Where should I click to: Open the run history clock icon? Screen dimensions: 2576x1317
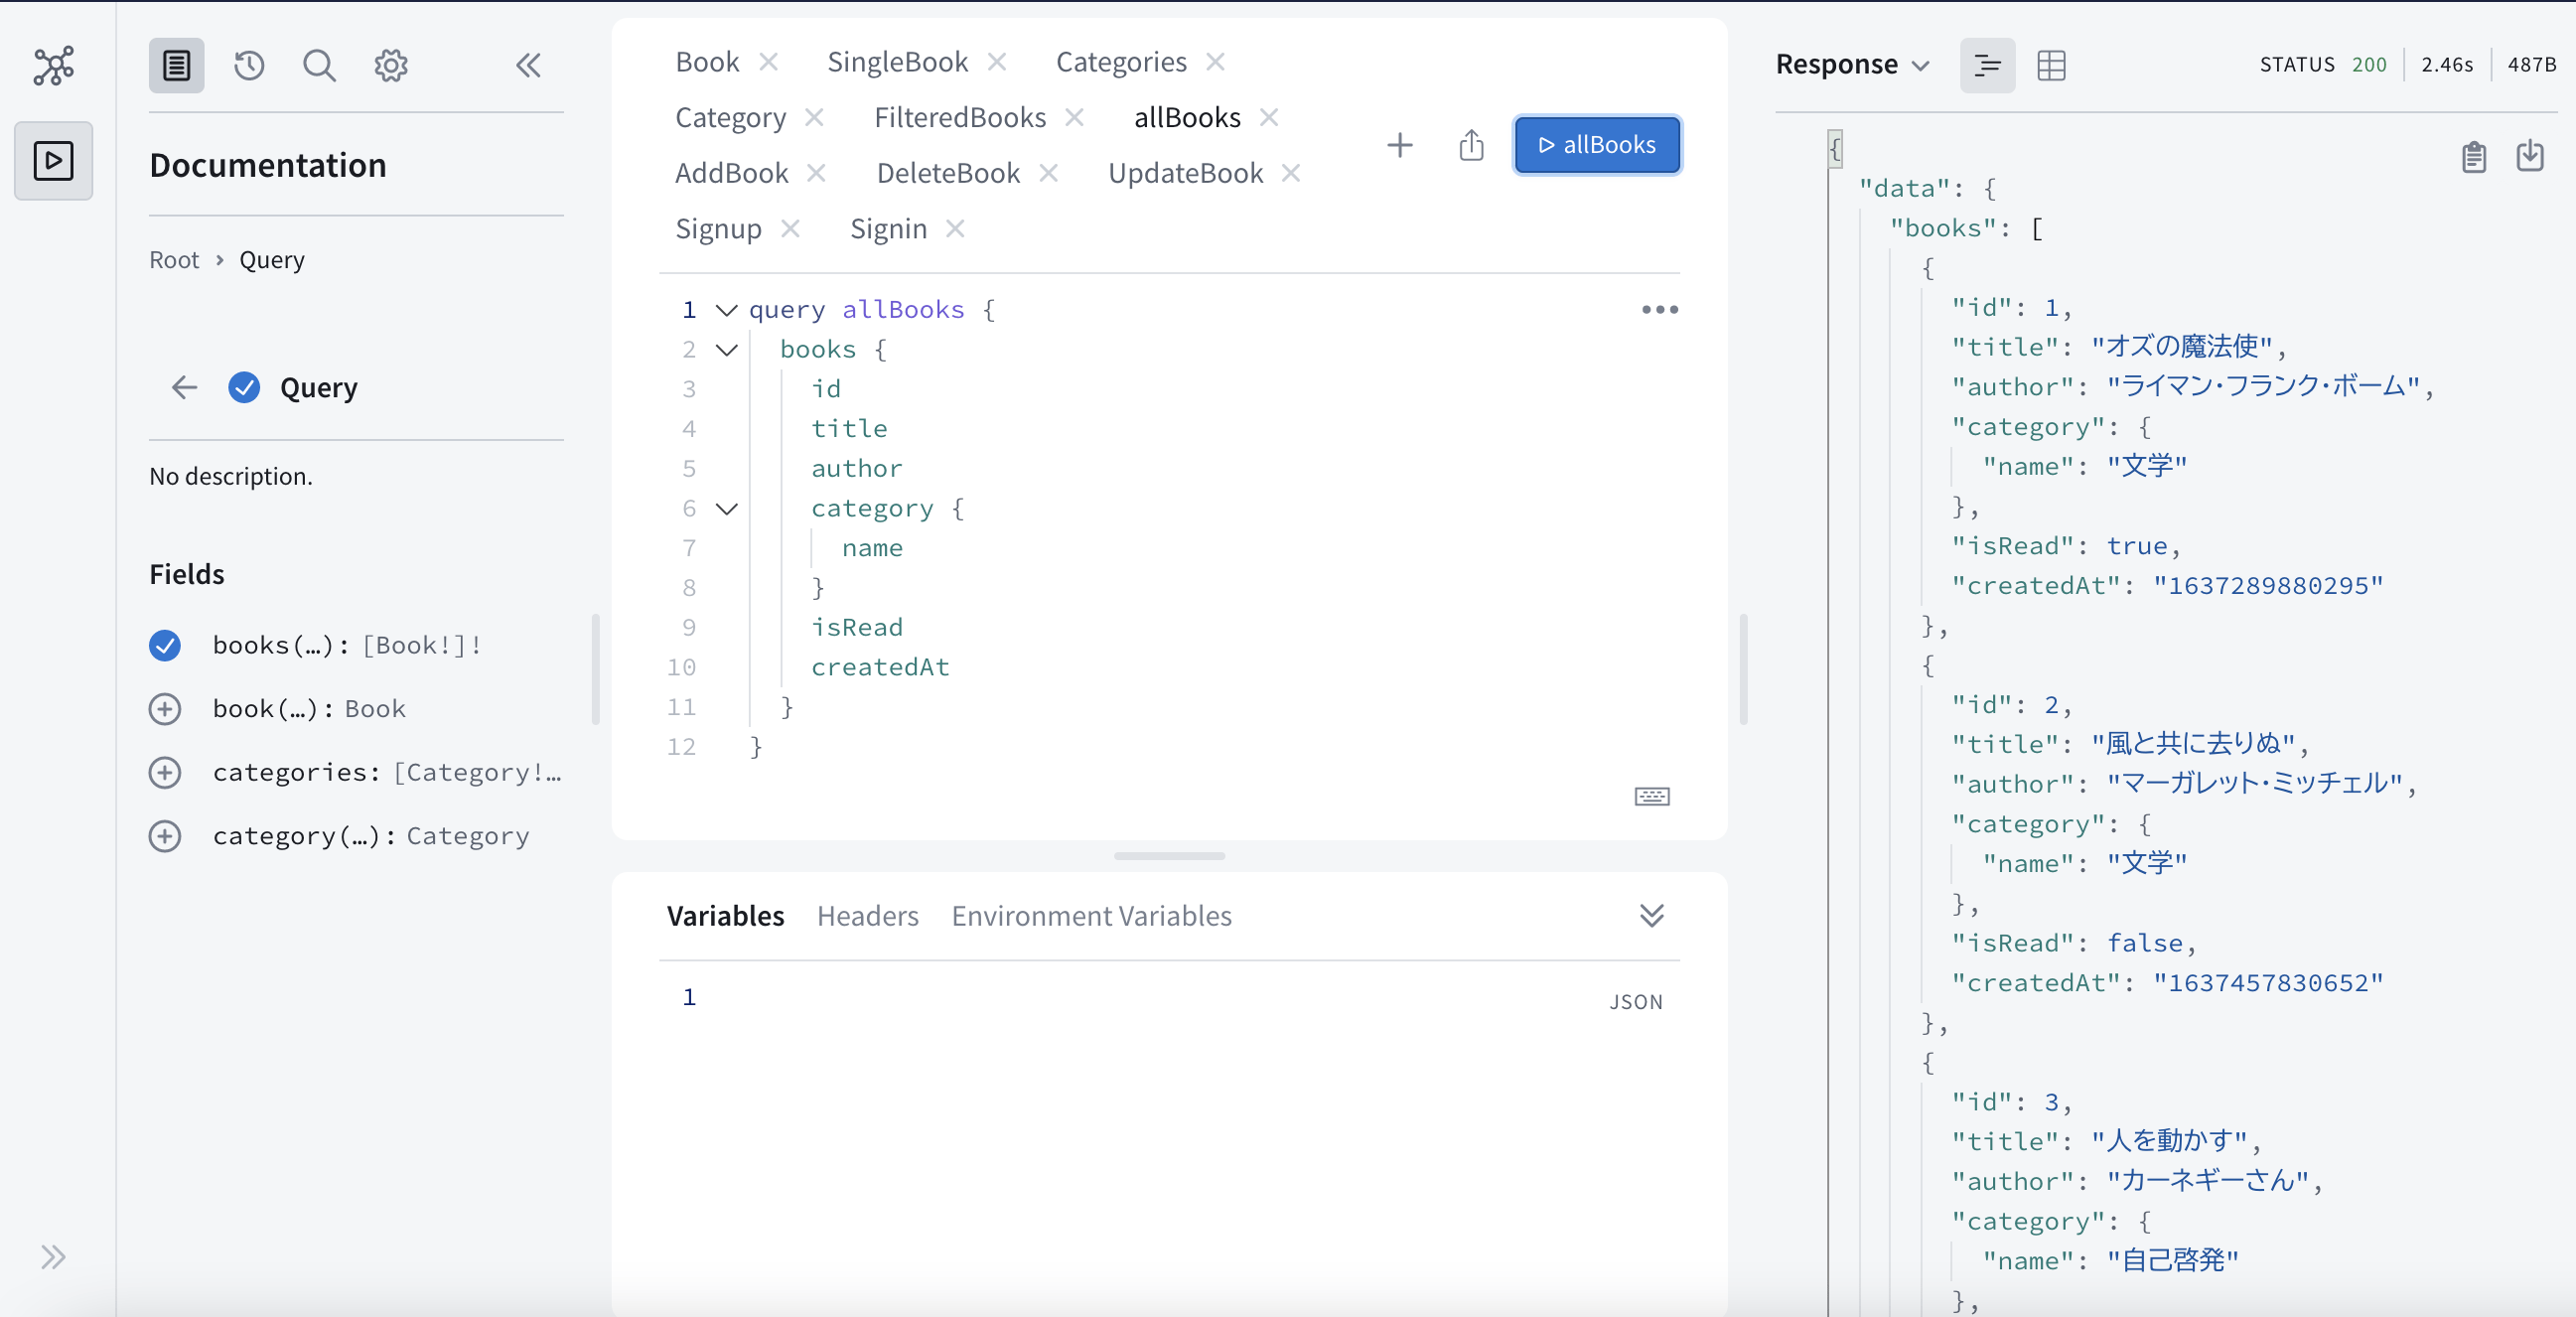pos(249,66)
